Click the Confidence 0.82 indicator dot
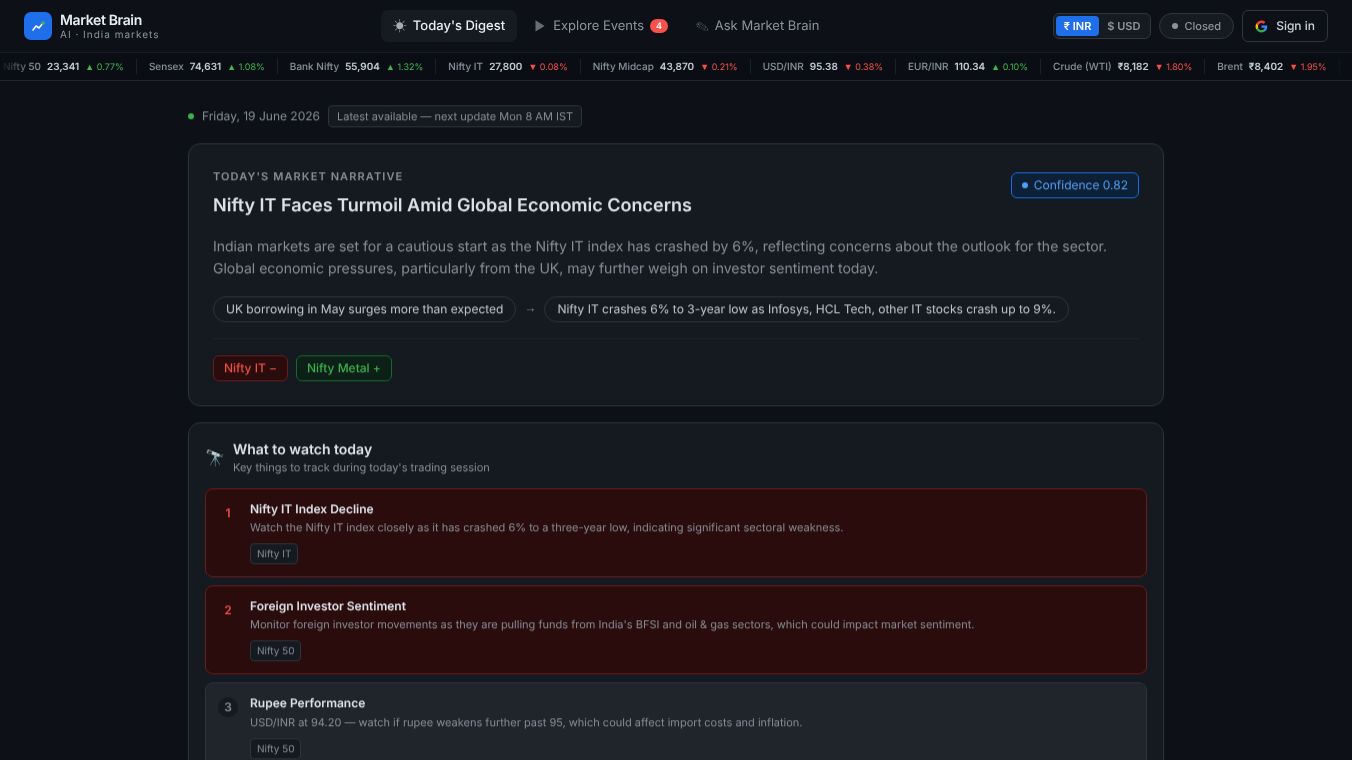1352x760 pixels. (1024, 185)
